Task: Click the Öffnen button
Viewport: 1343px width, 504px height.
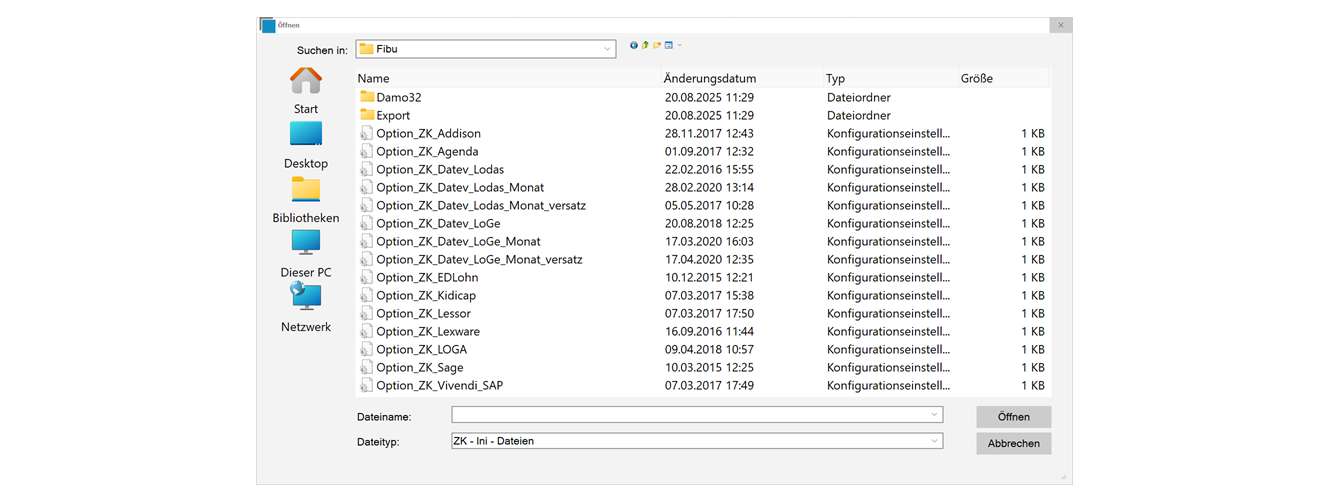Action: pyautogui.click(x=1013, y=417)
